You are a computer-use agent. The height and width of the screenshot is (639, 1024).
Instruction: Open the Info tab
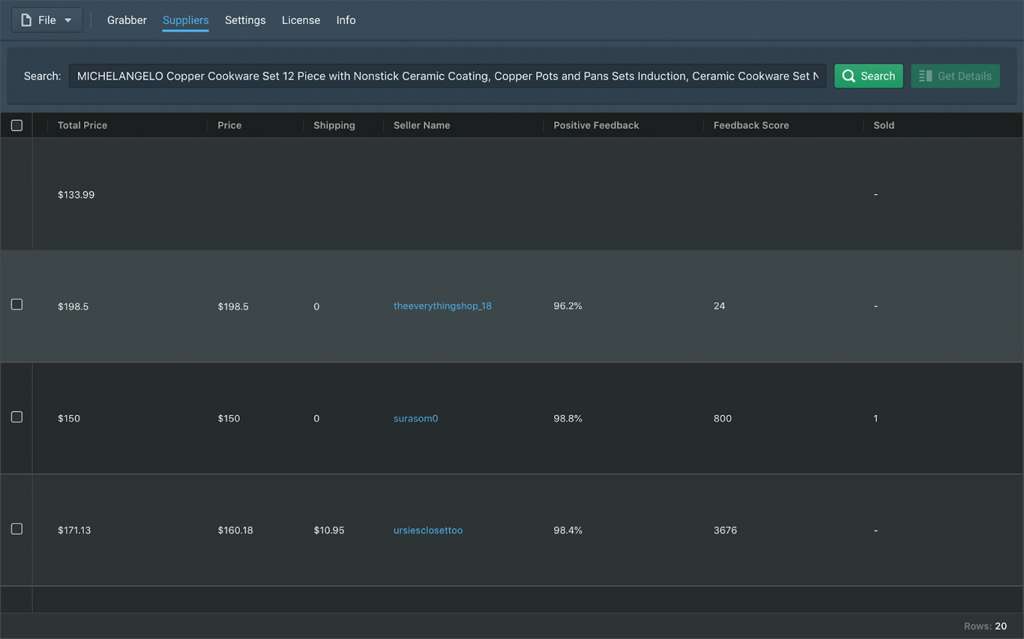point(346,20)
